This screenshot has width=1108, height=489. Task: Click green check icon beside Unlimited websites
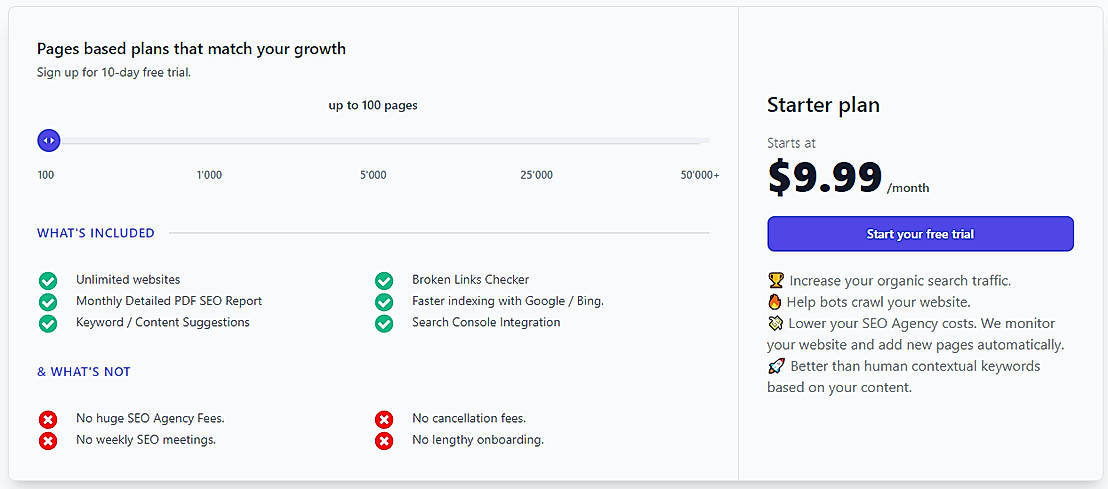(47, 280)
